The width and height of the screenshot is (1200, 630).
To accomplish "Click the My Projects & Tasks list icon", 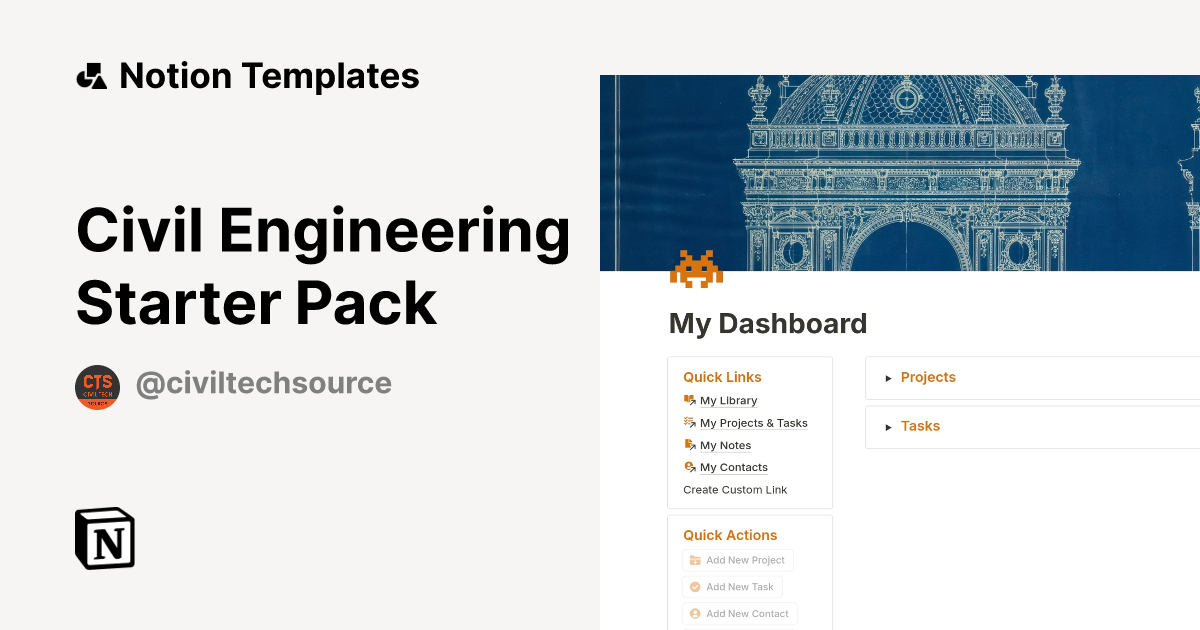I will pyautogui.click(x=688, y=422).
